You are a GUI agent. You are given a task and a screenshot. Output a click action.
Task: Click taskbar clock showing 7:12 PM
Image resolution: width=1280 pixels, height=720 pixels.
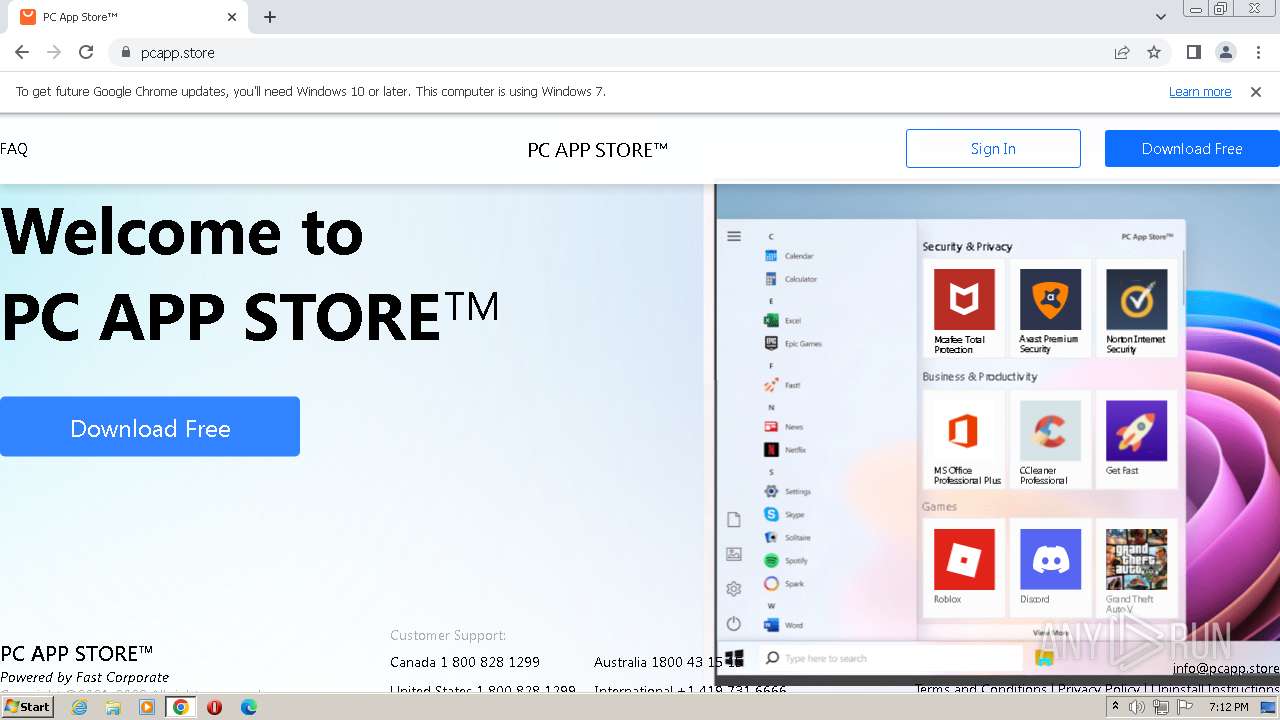pos(1228,707)
